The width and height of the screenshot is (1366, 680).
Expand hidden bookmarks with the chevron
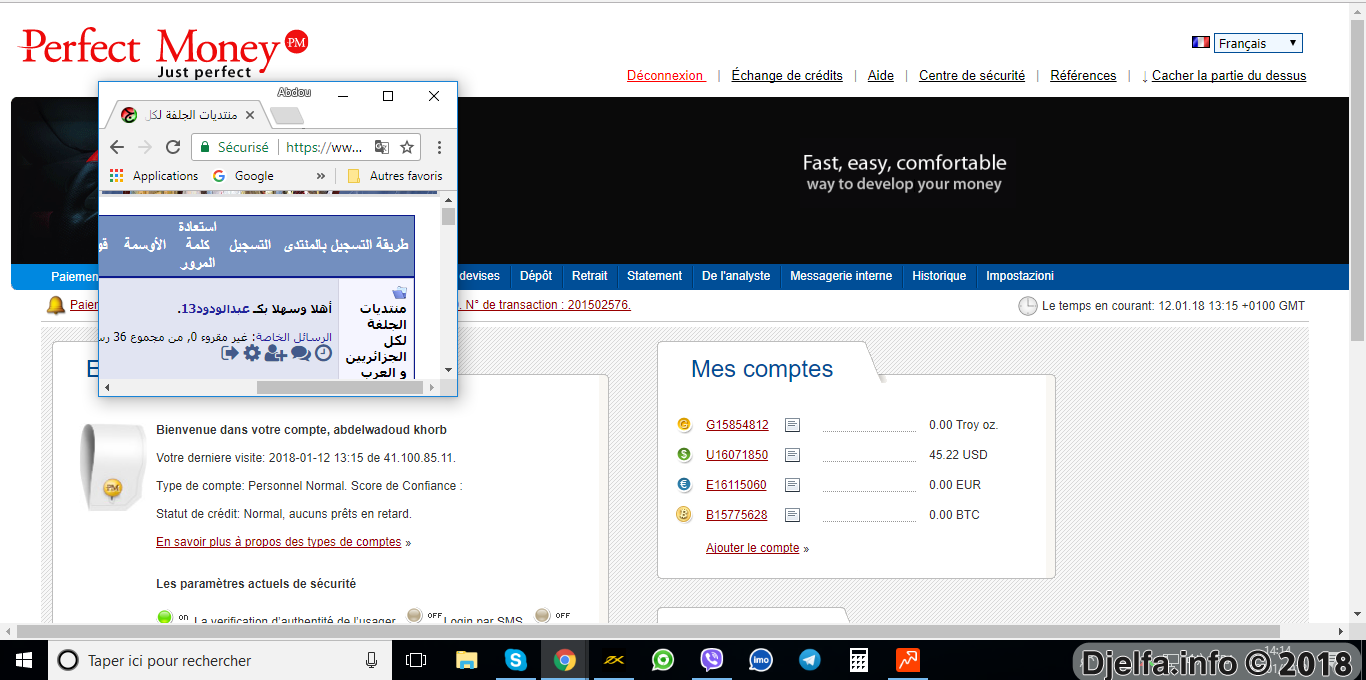[x=321, y=176]
